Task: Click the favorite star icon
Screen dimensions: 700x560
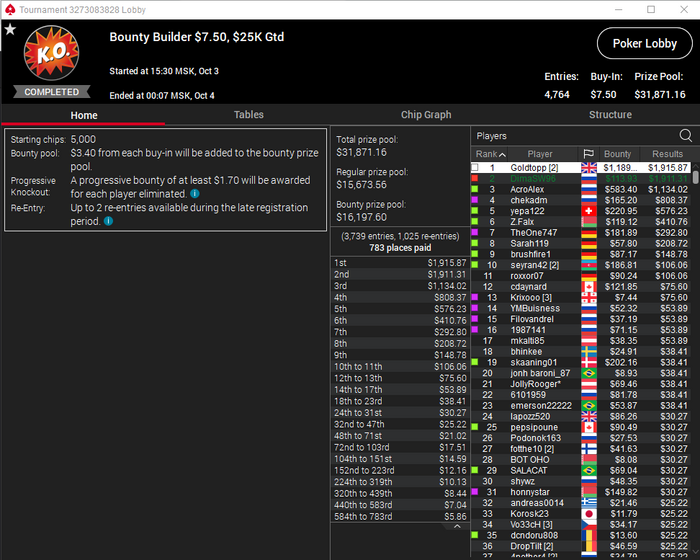Action: [10, 30]
